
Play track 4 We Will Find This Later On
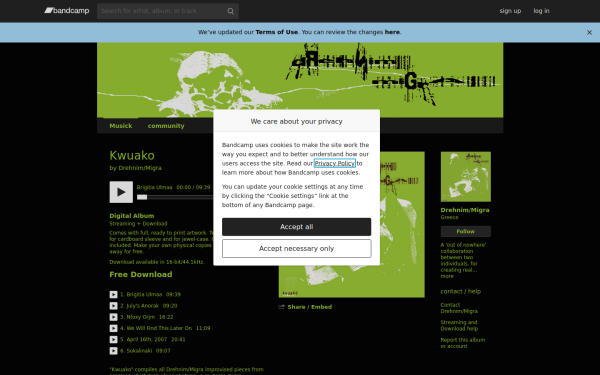(114, 328)
